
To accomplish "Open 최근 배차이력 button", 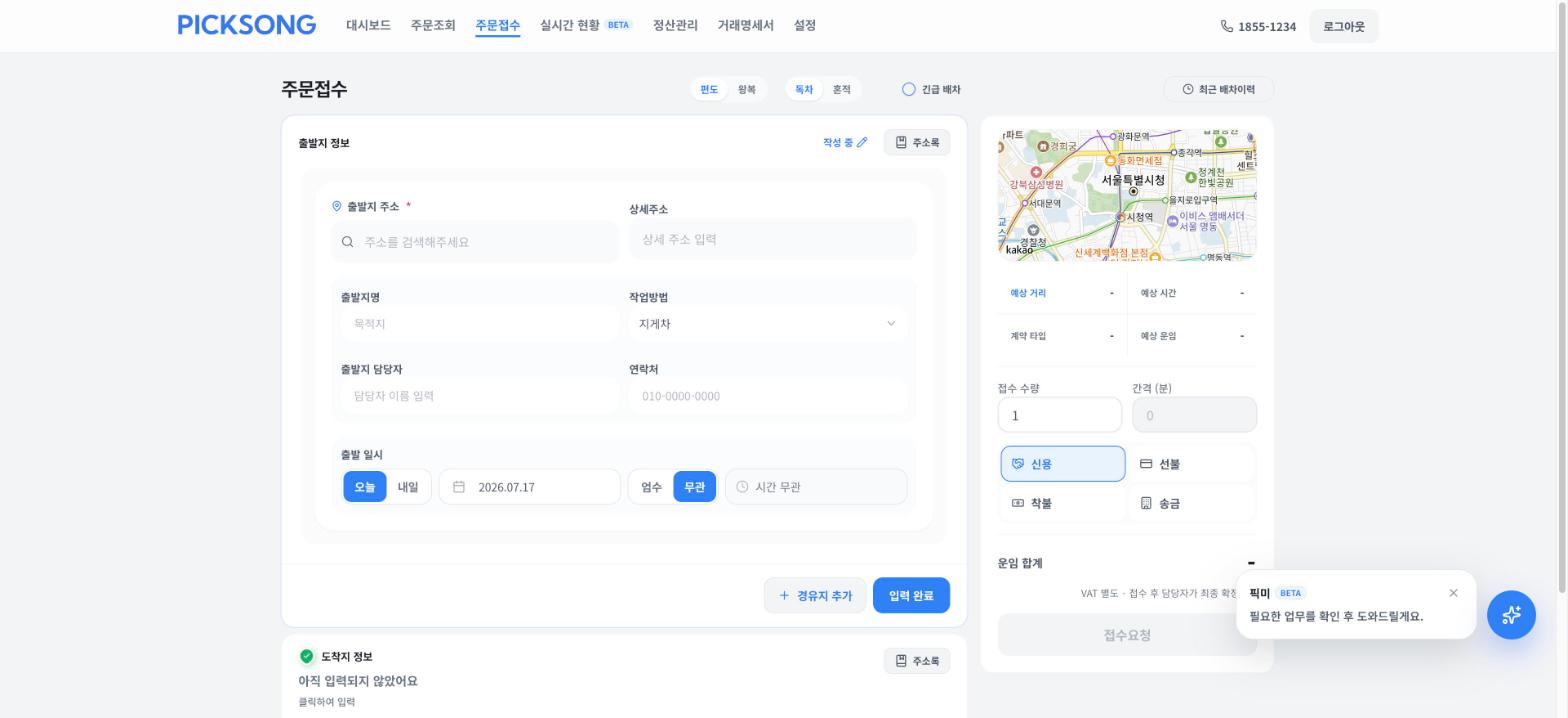I will [x=1218, y=89].
